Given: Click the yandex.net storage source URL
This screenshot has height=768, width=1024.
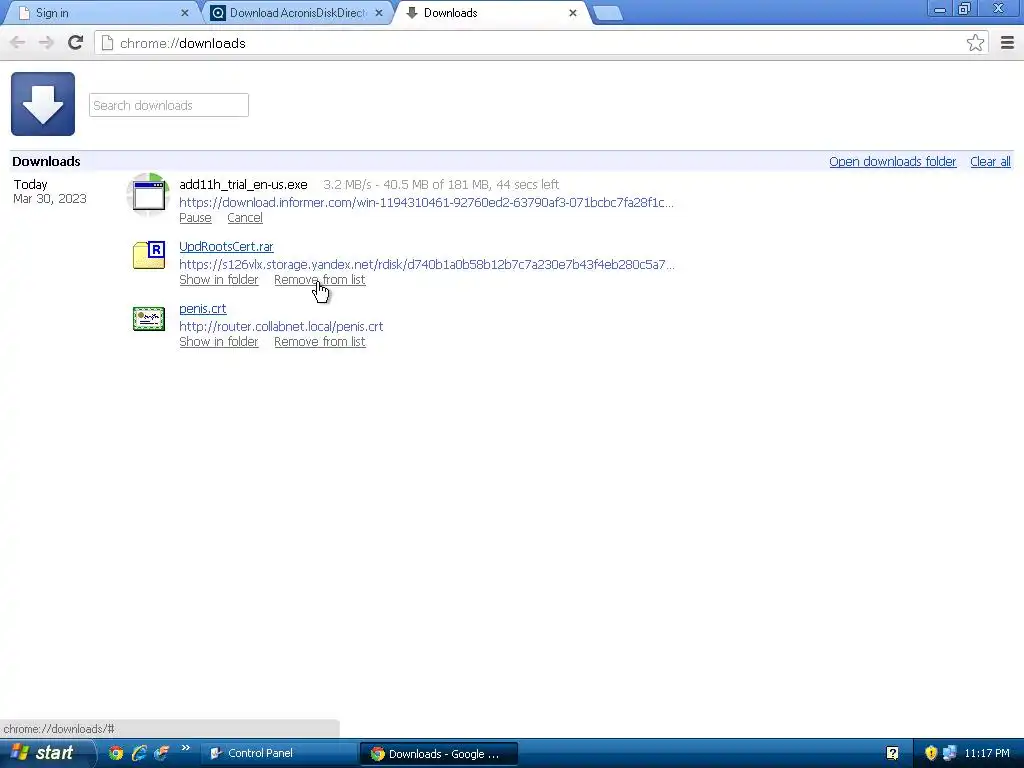Looking at the screenshot, I should tap(427, 264).
